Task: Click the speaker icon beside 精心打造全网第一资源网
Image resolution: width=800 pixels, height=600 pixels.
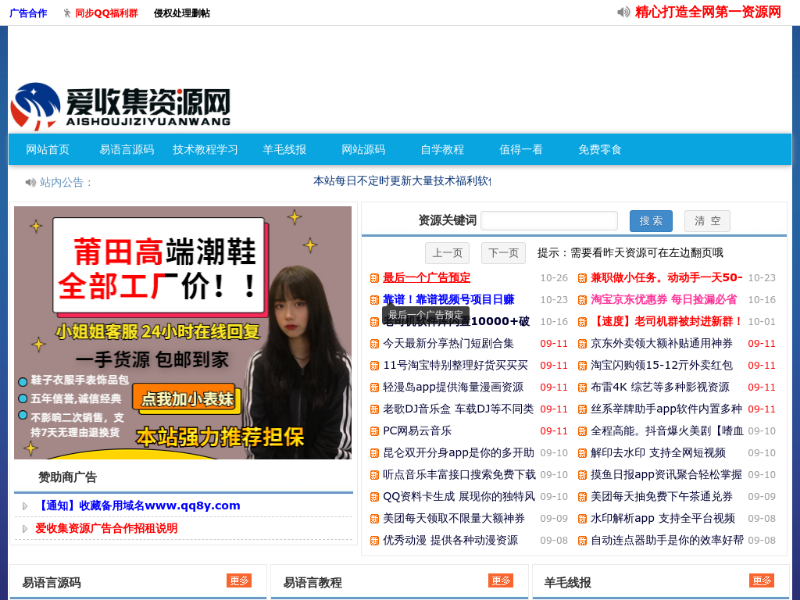Action: tap(624, 12)
